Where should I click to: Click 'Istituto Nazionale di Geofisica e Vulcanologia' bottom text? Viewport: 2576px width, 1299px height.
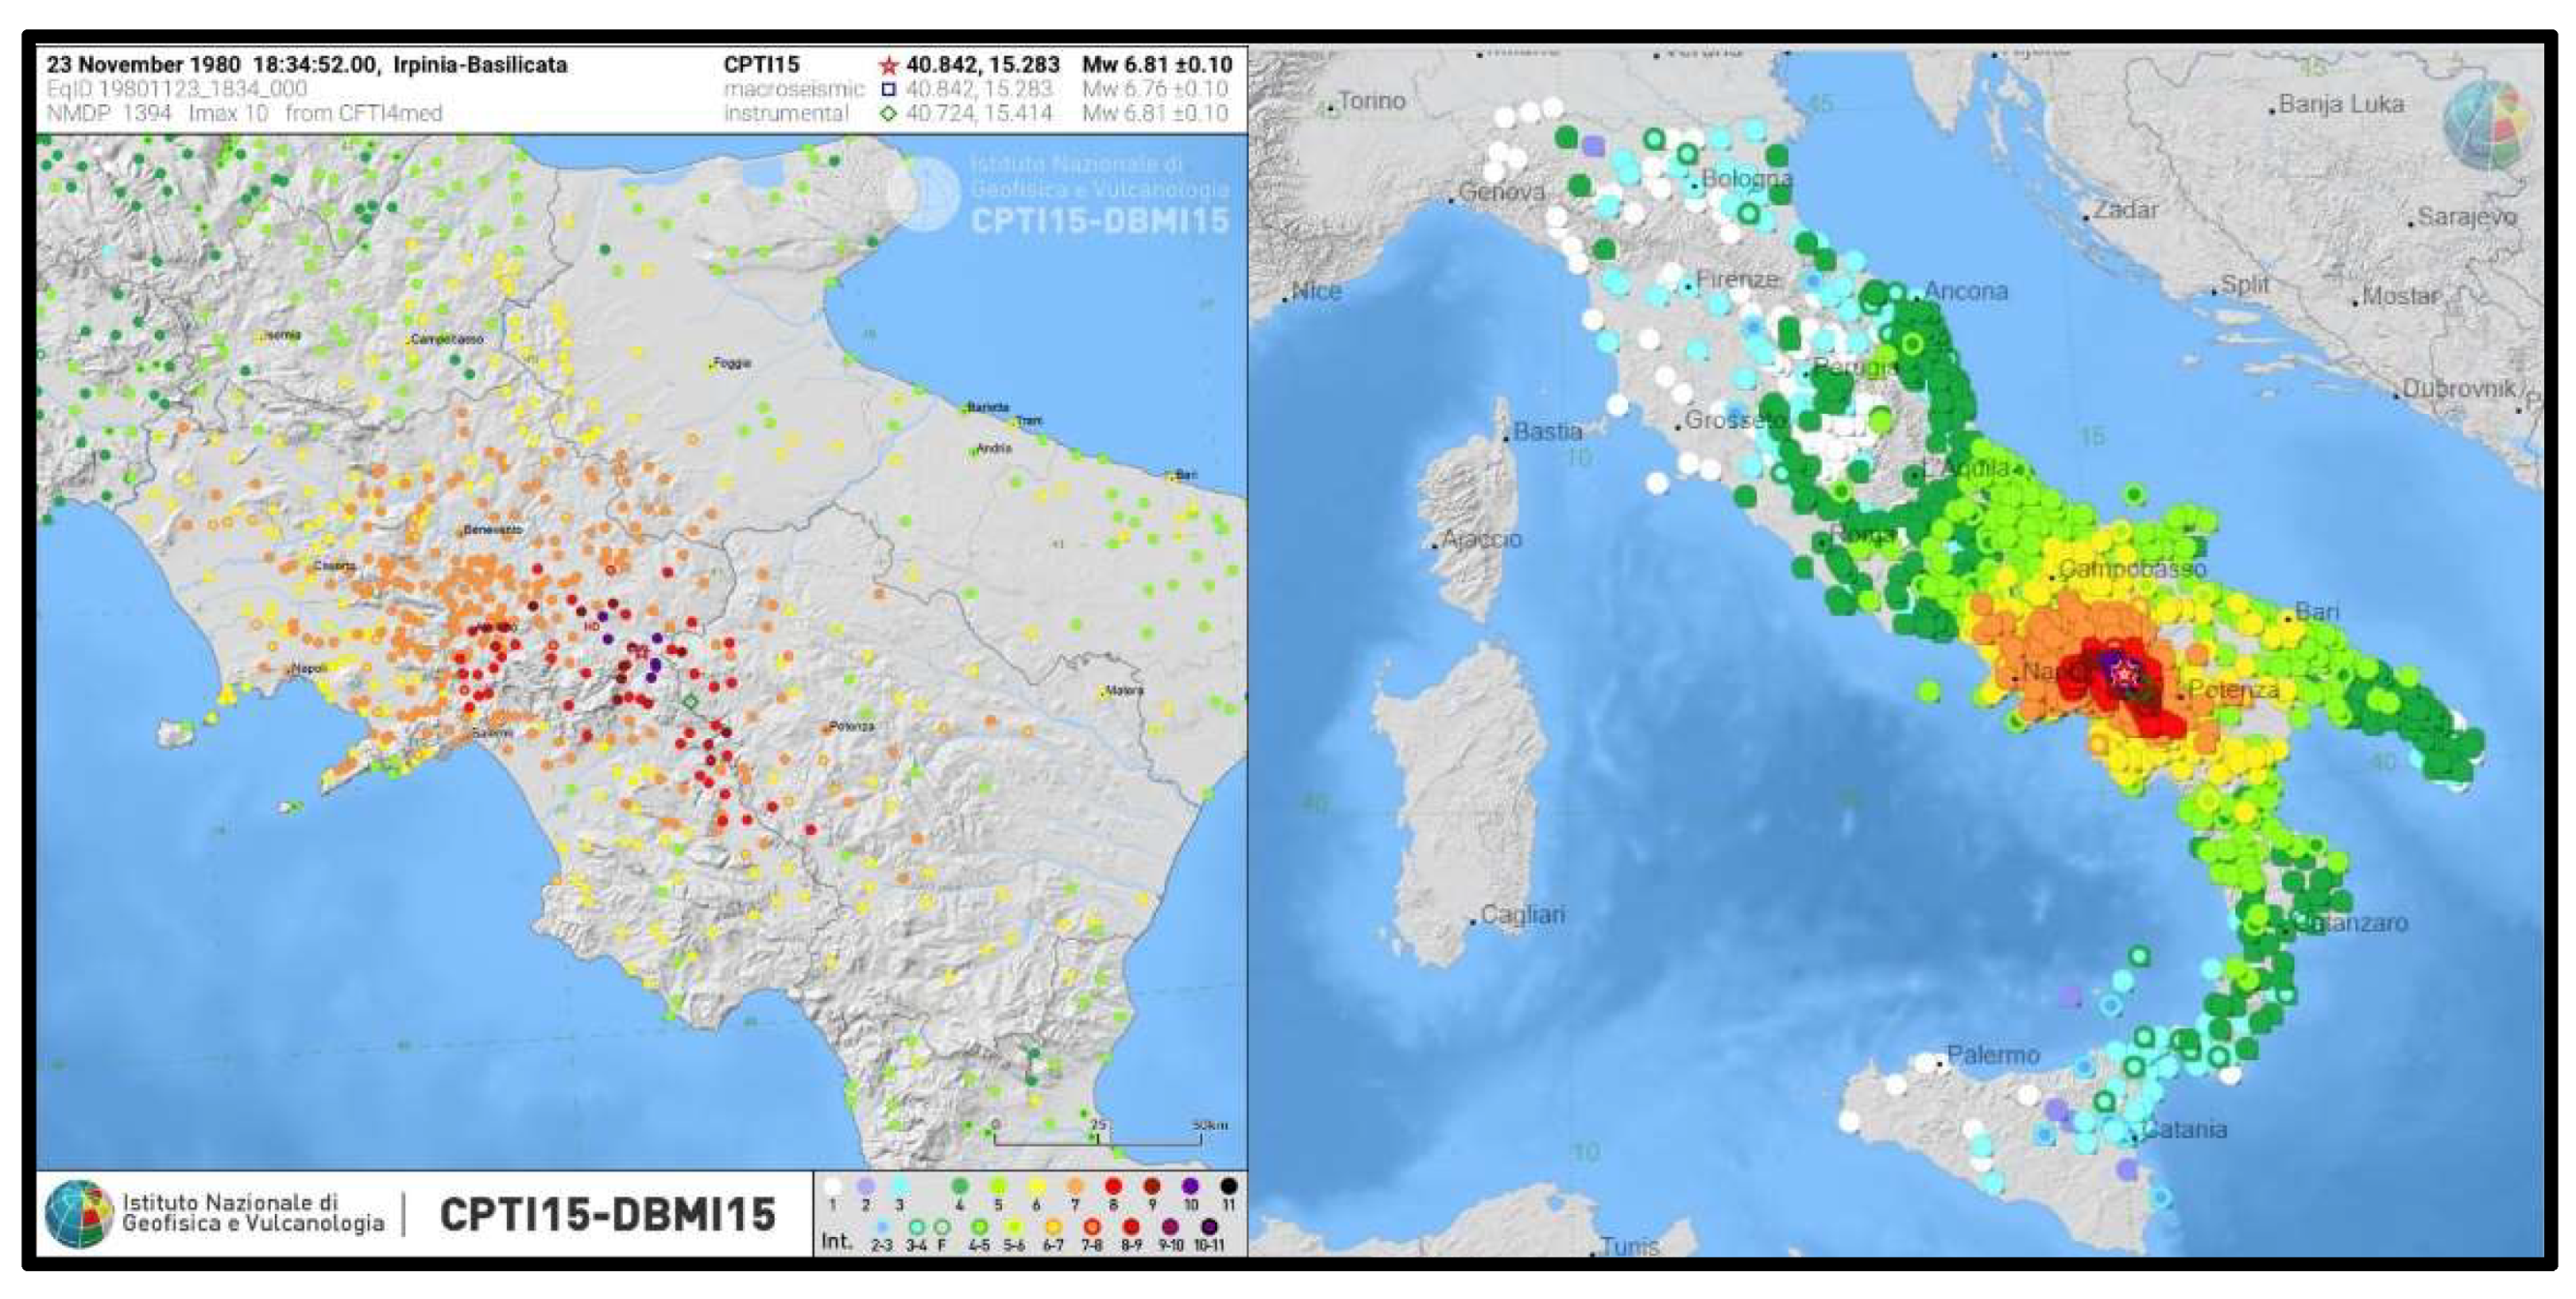[x=253, y=1213]
